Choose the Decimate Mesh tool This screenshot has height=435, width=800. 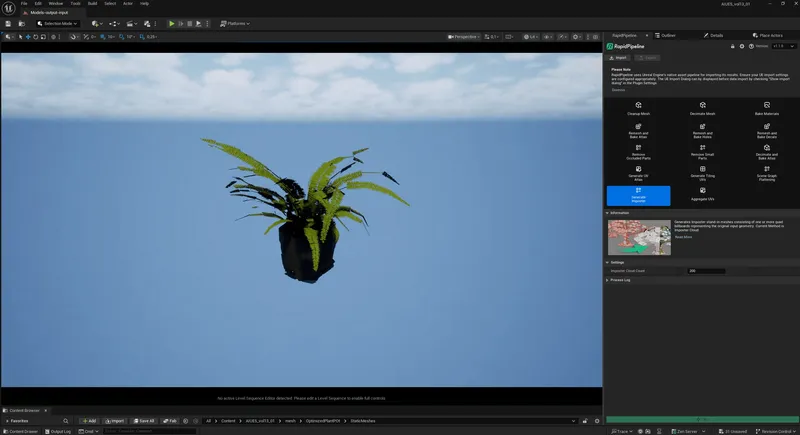(702, 108)
